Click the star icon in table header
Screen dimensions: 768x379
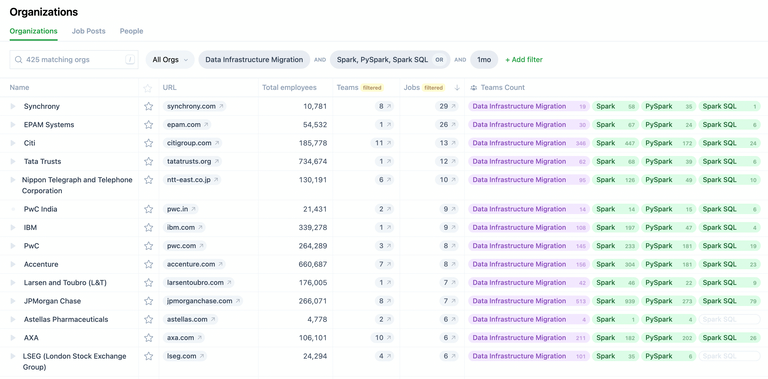tap(147, 88)
